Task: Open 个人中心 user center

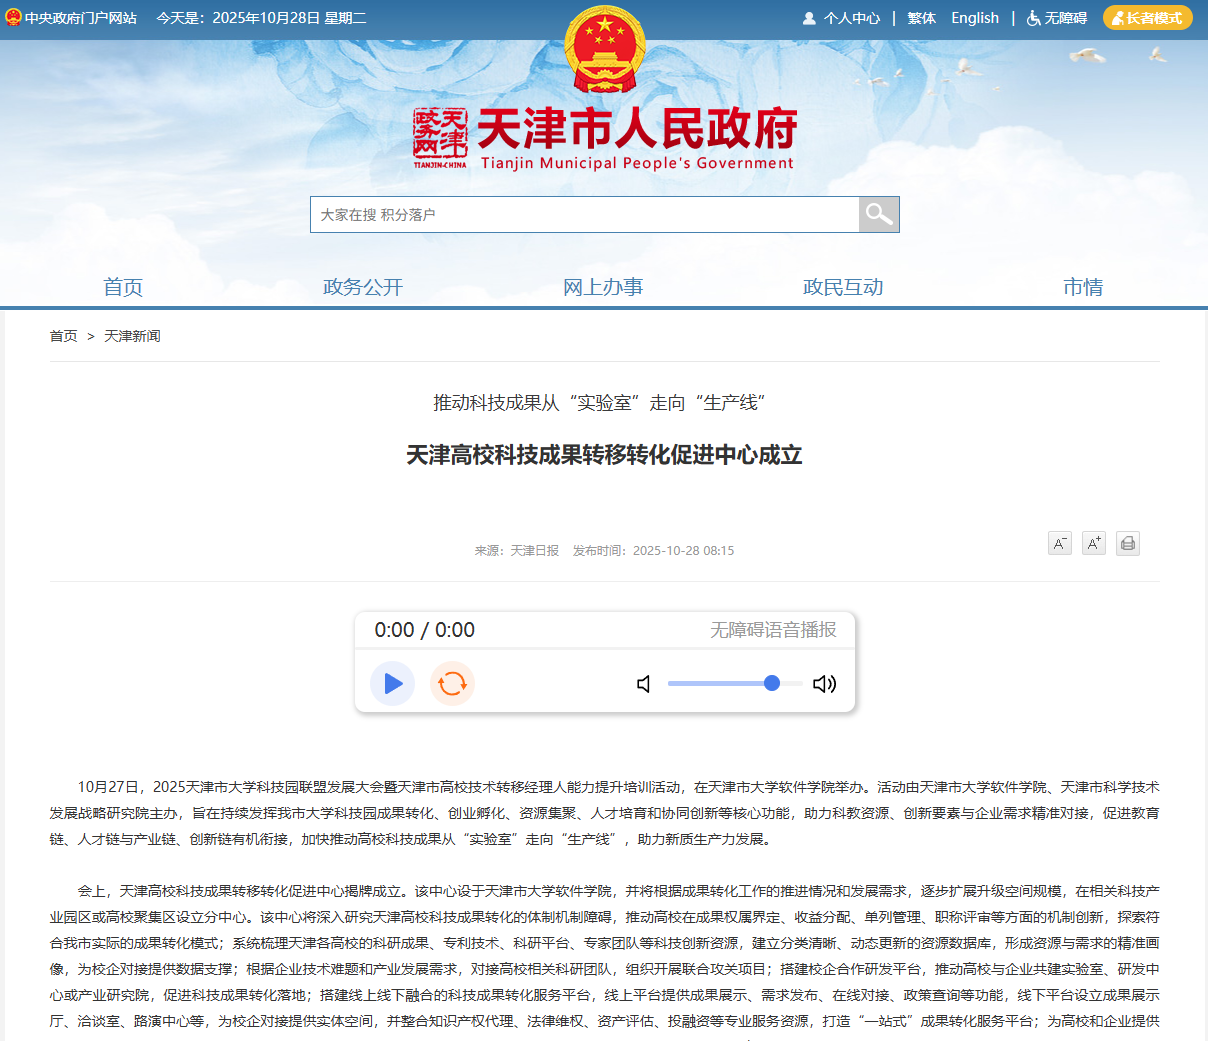Action: click(x=841, y=18)
